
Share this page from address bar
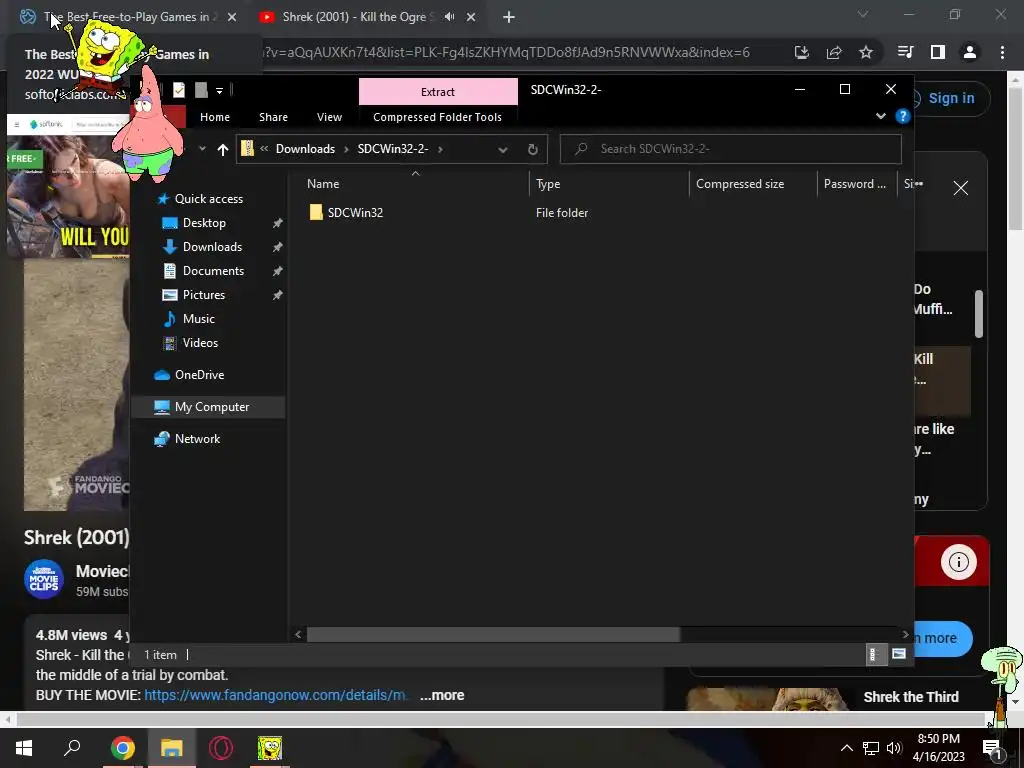coord(834,52)
